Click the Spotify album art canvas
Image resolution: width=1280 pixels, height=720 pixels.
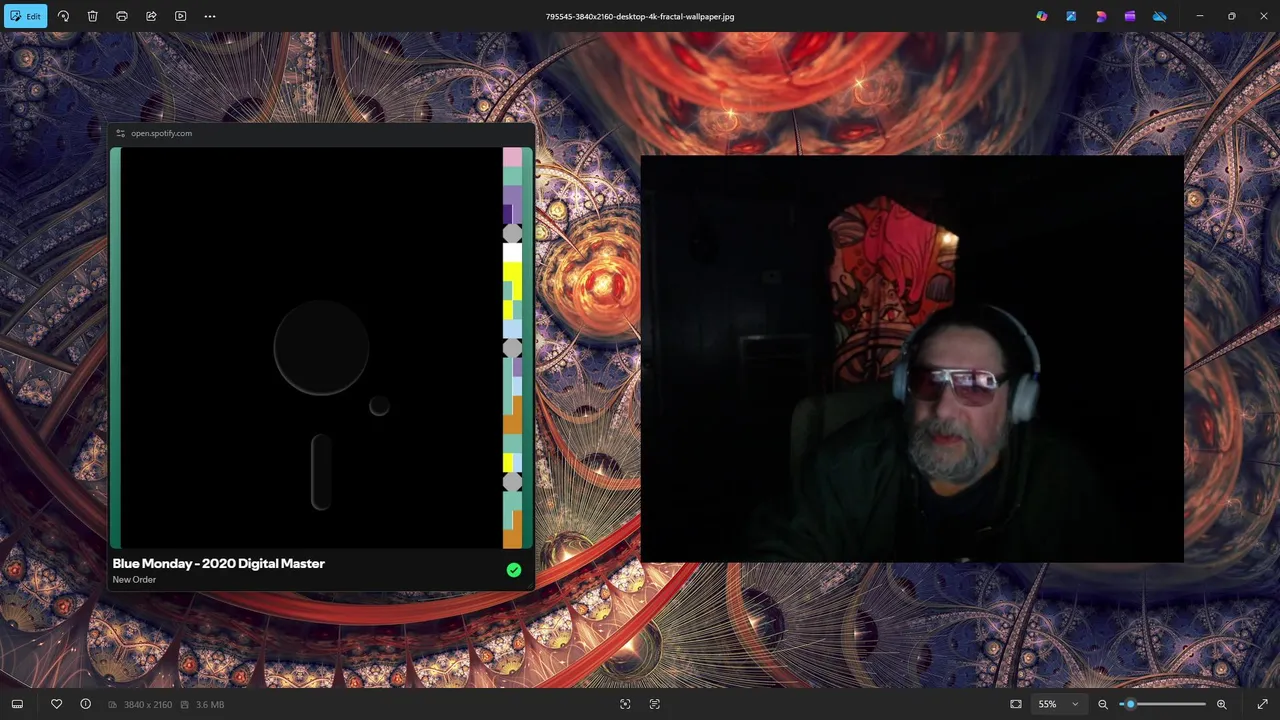click(321, 348)
